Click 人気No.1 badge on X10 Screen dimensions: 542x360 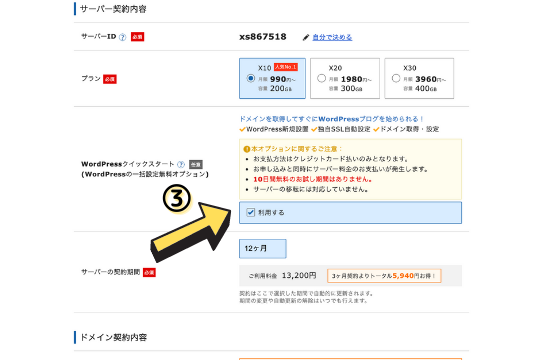tap(286, 67)
